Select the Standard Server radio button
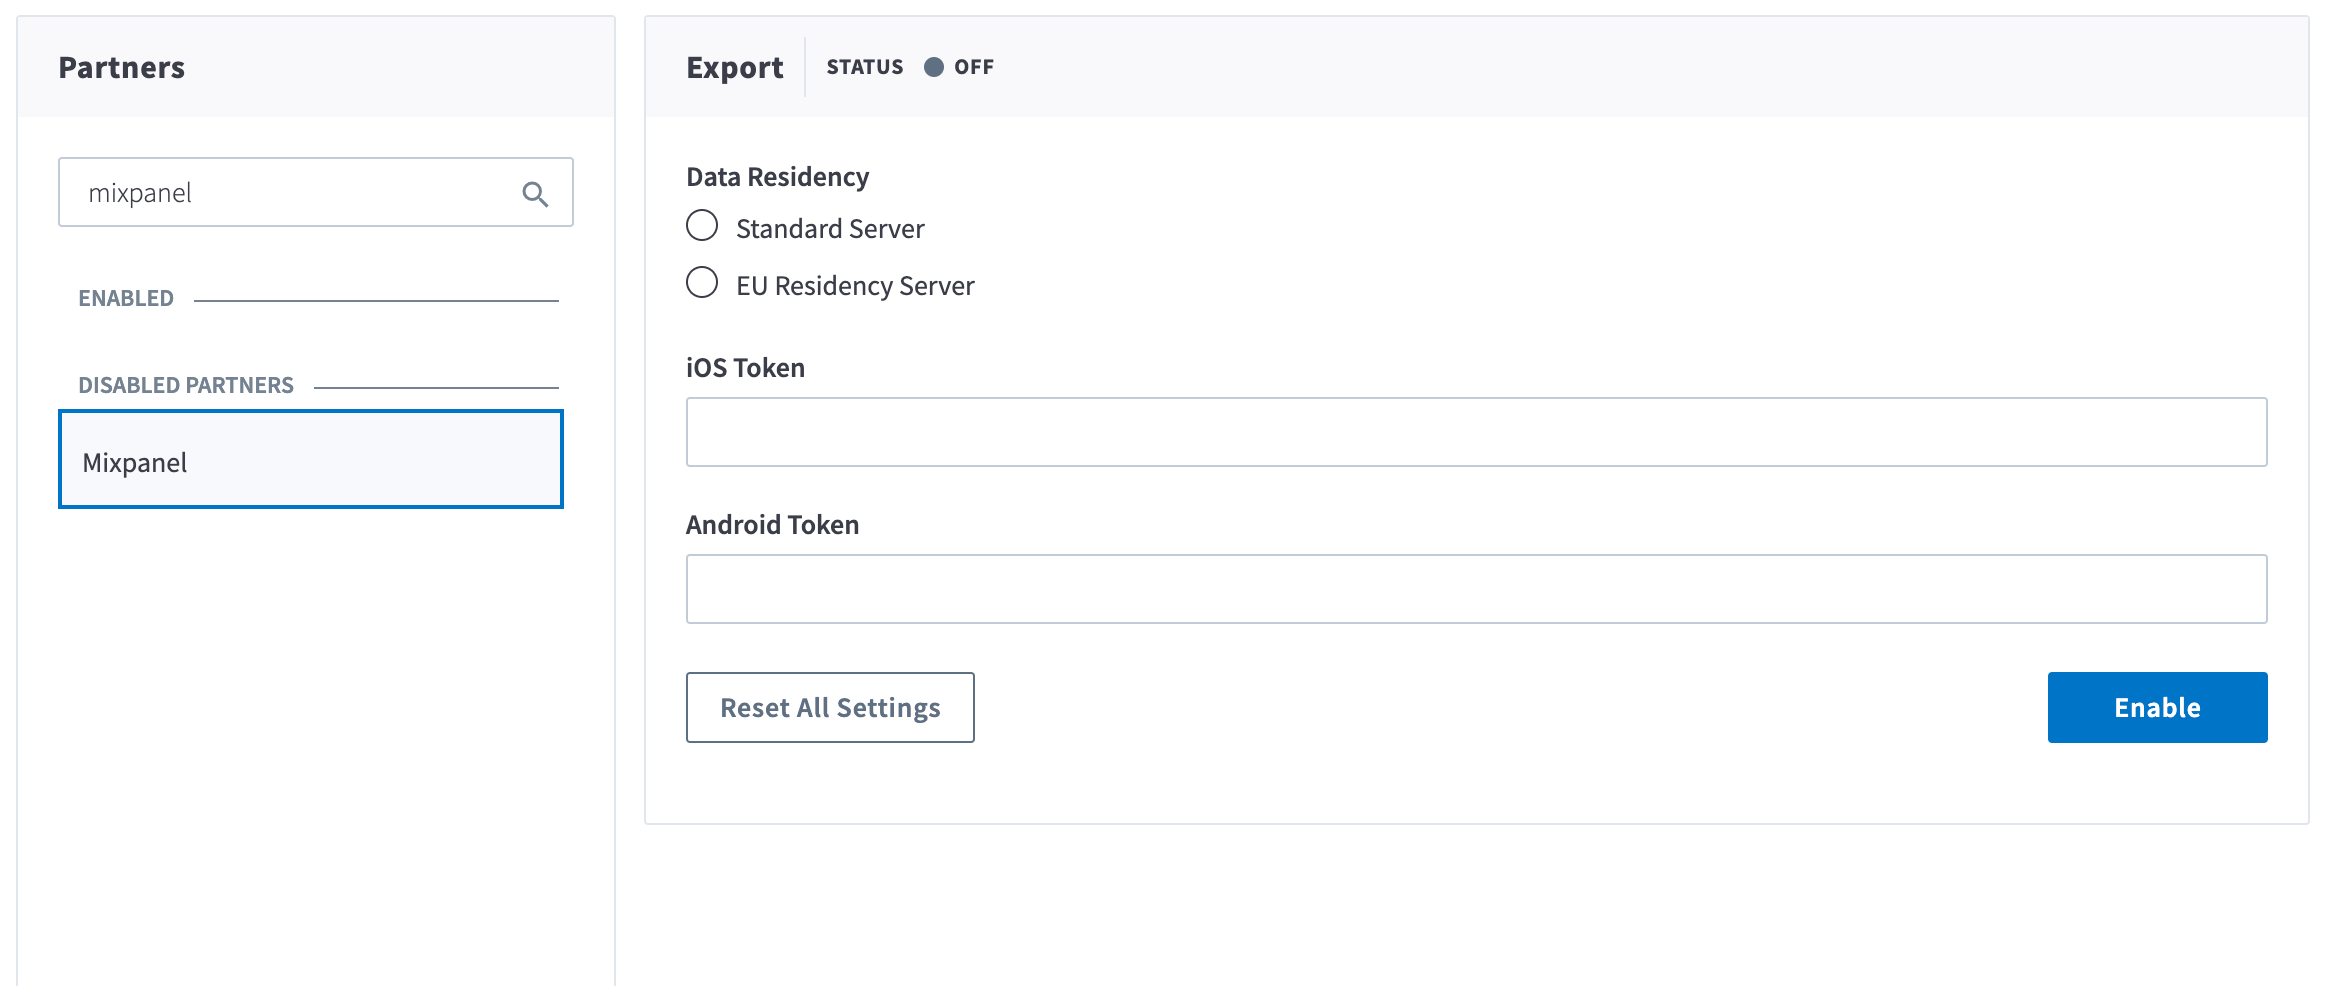2332x986 pixels. 702,226
